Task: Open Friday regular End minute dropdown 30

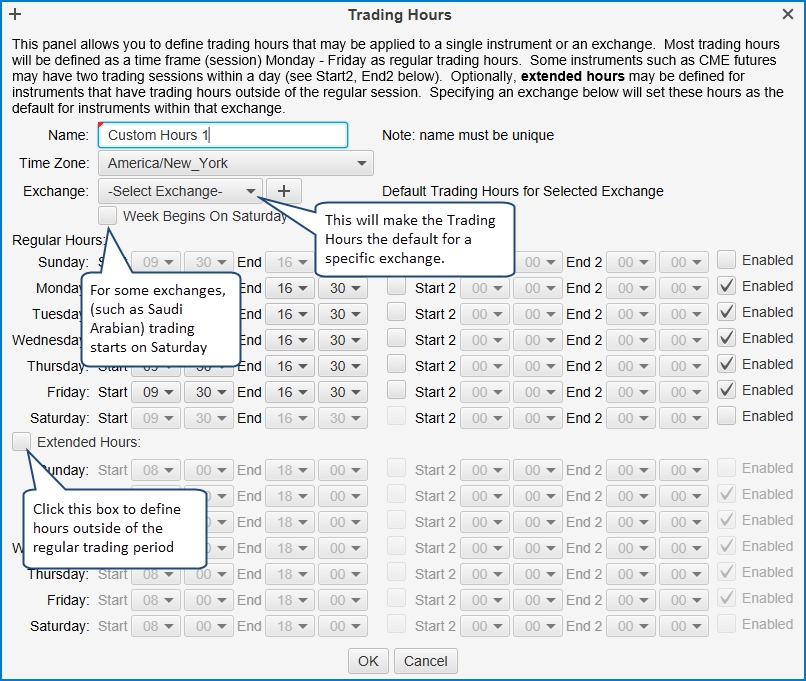Action: click(x=343, y=392)
